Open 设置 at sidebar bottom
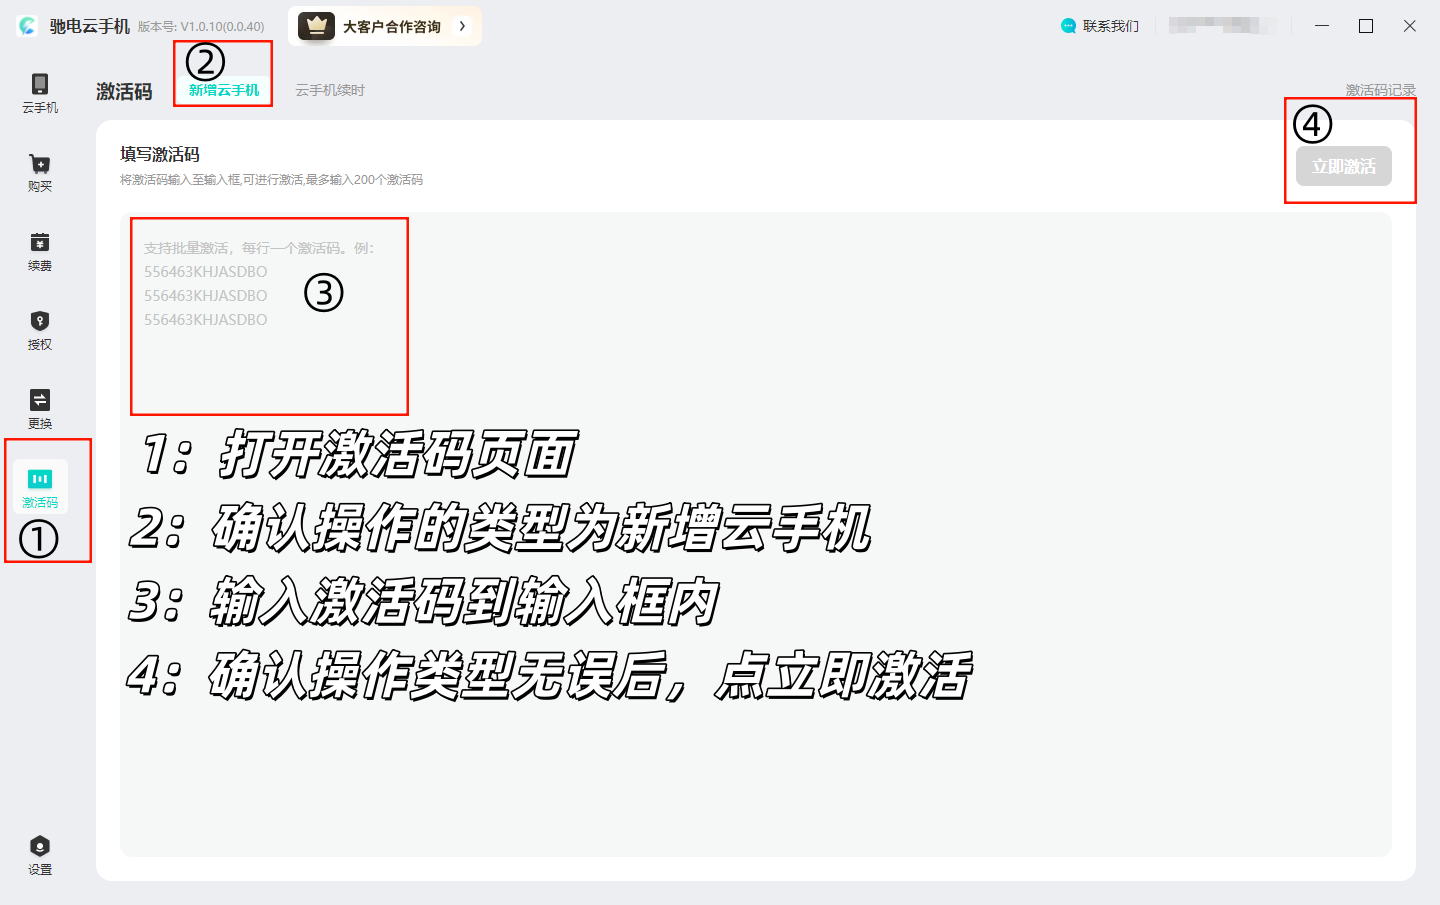This screenshot has width=1440, height=905. point(40,856)
